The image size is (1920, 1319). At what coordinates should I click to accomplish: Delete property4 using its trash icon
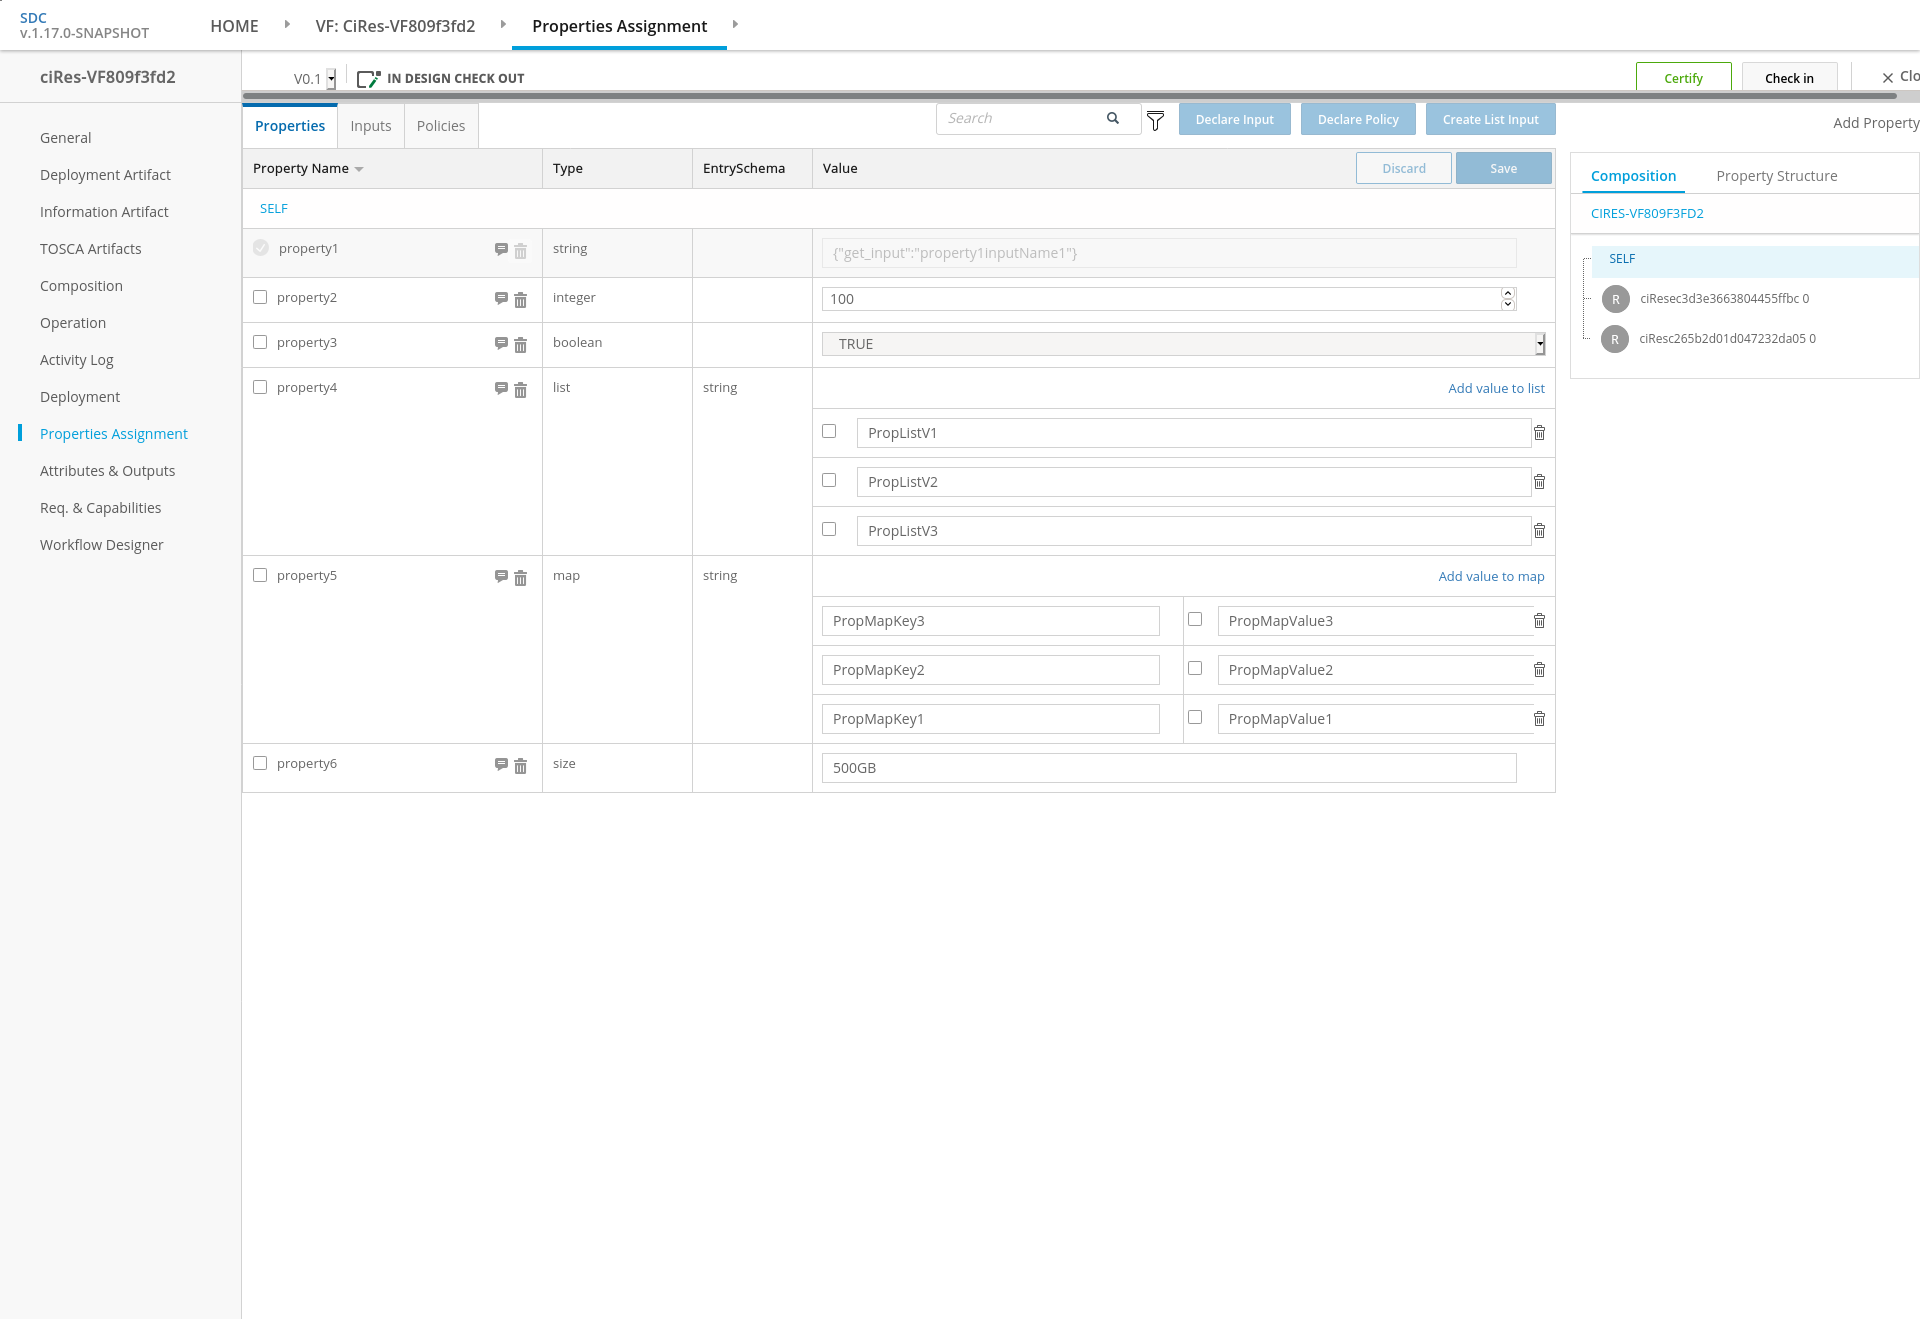coord(520,390)
